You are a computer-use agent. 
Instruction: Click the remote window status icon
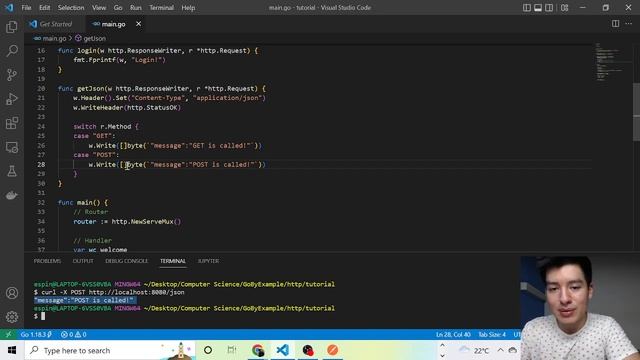pyautogui.click(x=8, y=334)
